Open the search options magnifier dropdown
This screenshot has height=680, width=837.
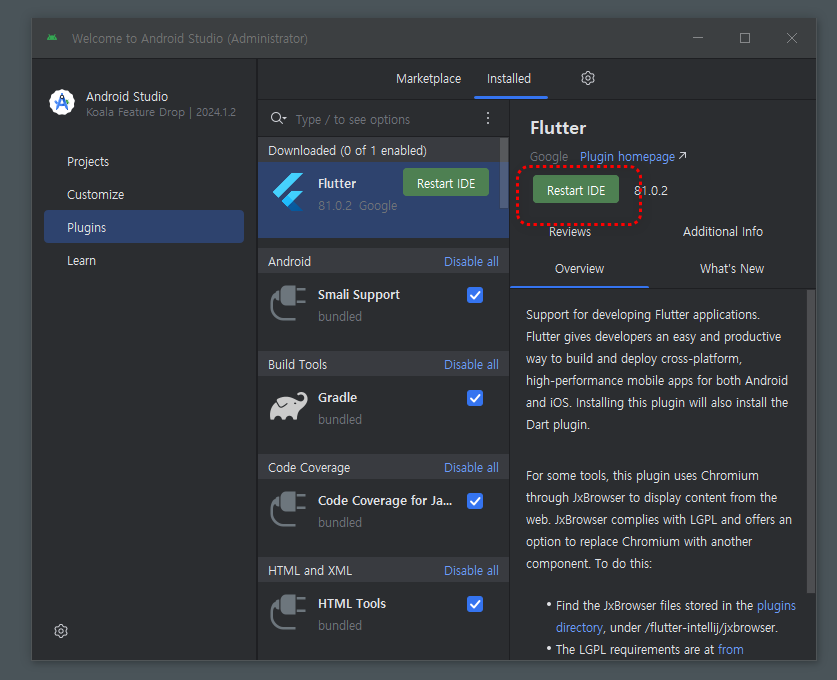pyautogui.click(x=279, y=119)
